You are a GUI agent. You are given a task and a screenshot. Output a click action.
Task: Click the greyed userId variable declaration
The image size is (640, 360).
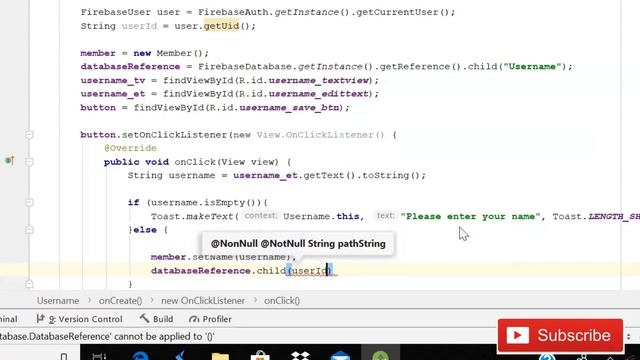click(139, 26)
